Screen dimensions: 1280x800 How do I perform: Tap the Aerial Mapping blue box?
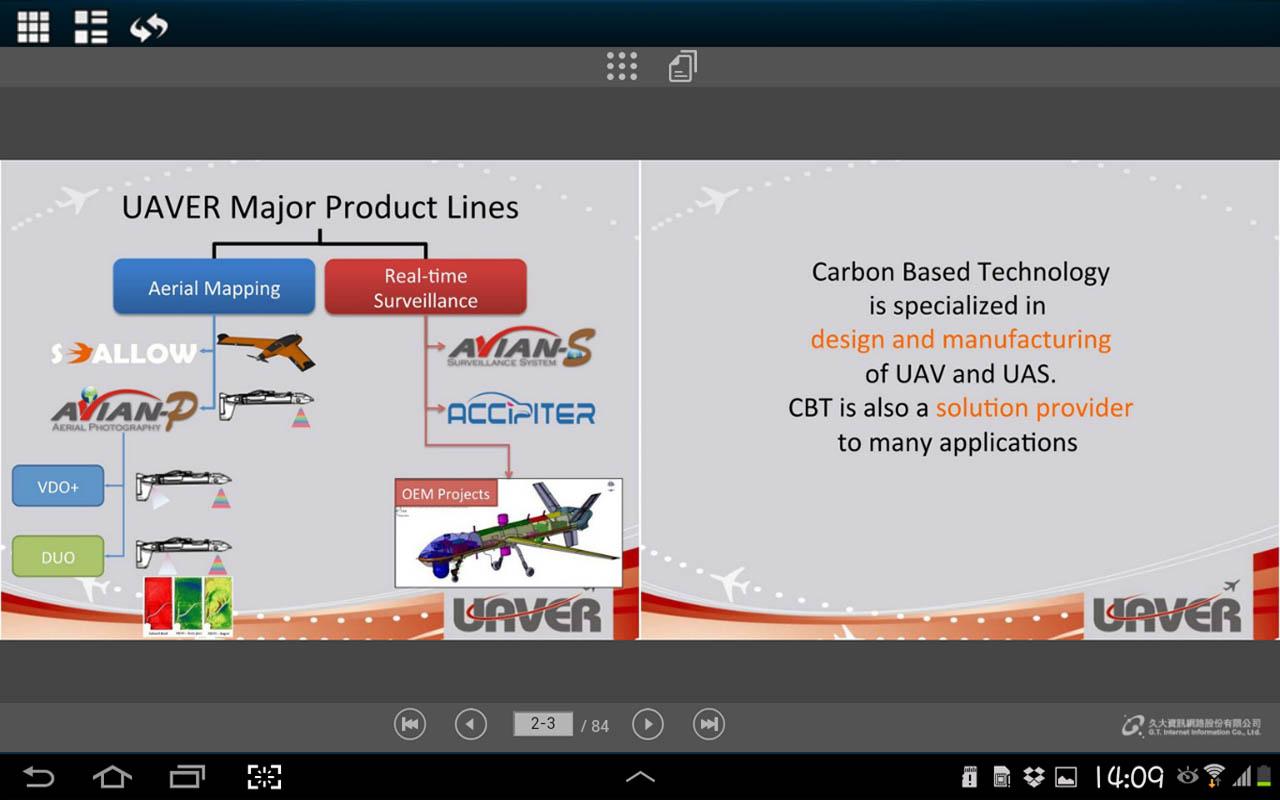pyautogui.click(x=214, y=288)
